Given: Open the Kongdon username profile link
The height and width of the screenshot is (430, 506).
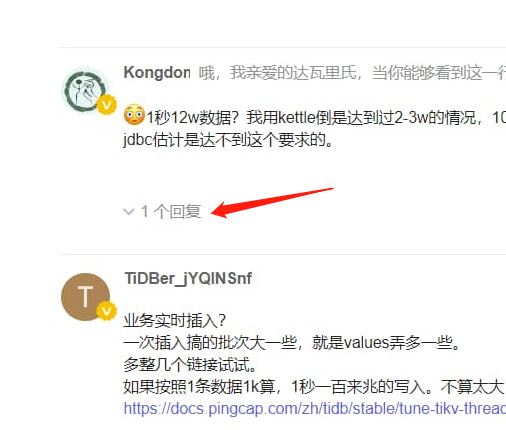Looking at the screenshot, I should tap(157, 72).
